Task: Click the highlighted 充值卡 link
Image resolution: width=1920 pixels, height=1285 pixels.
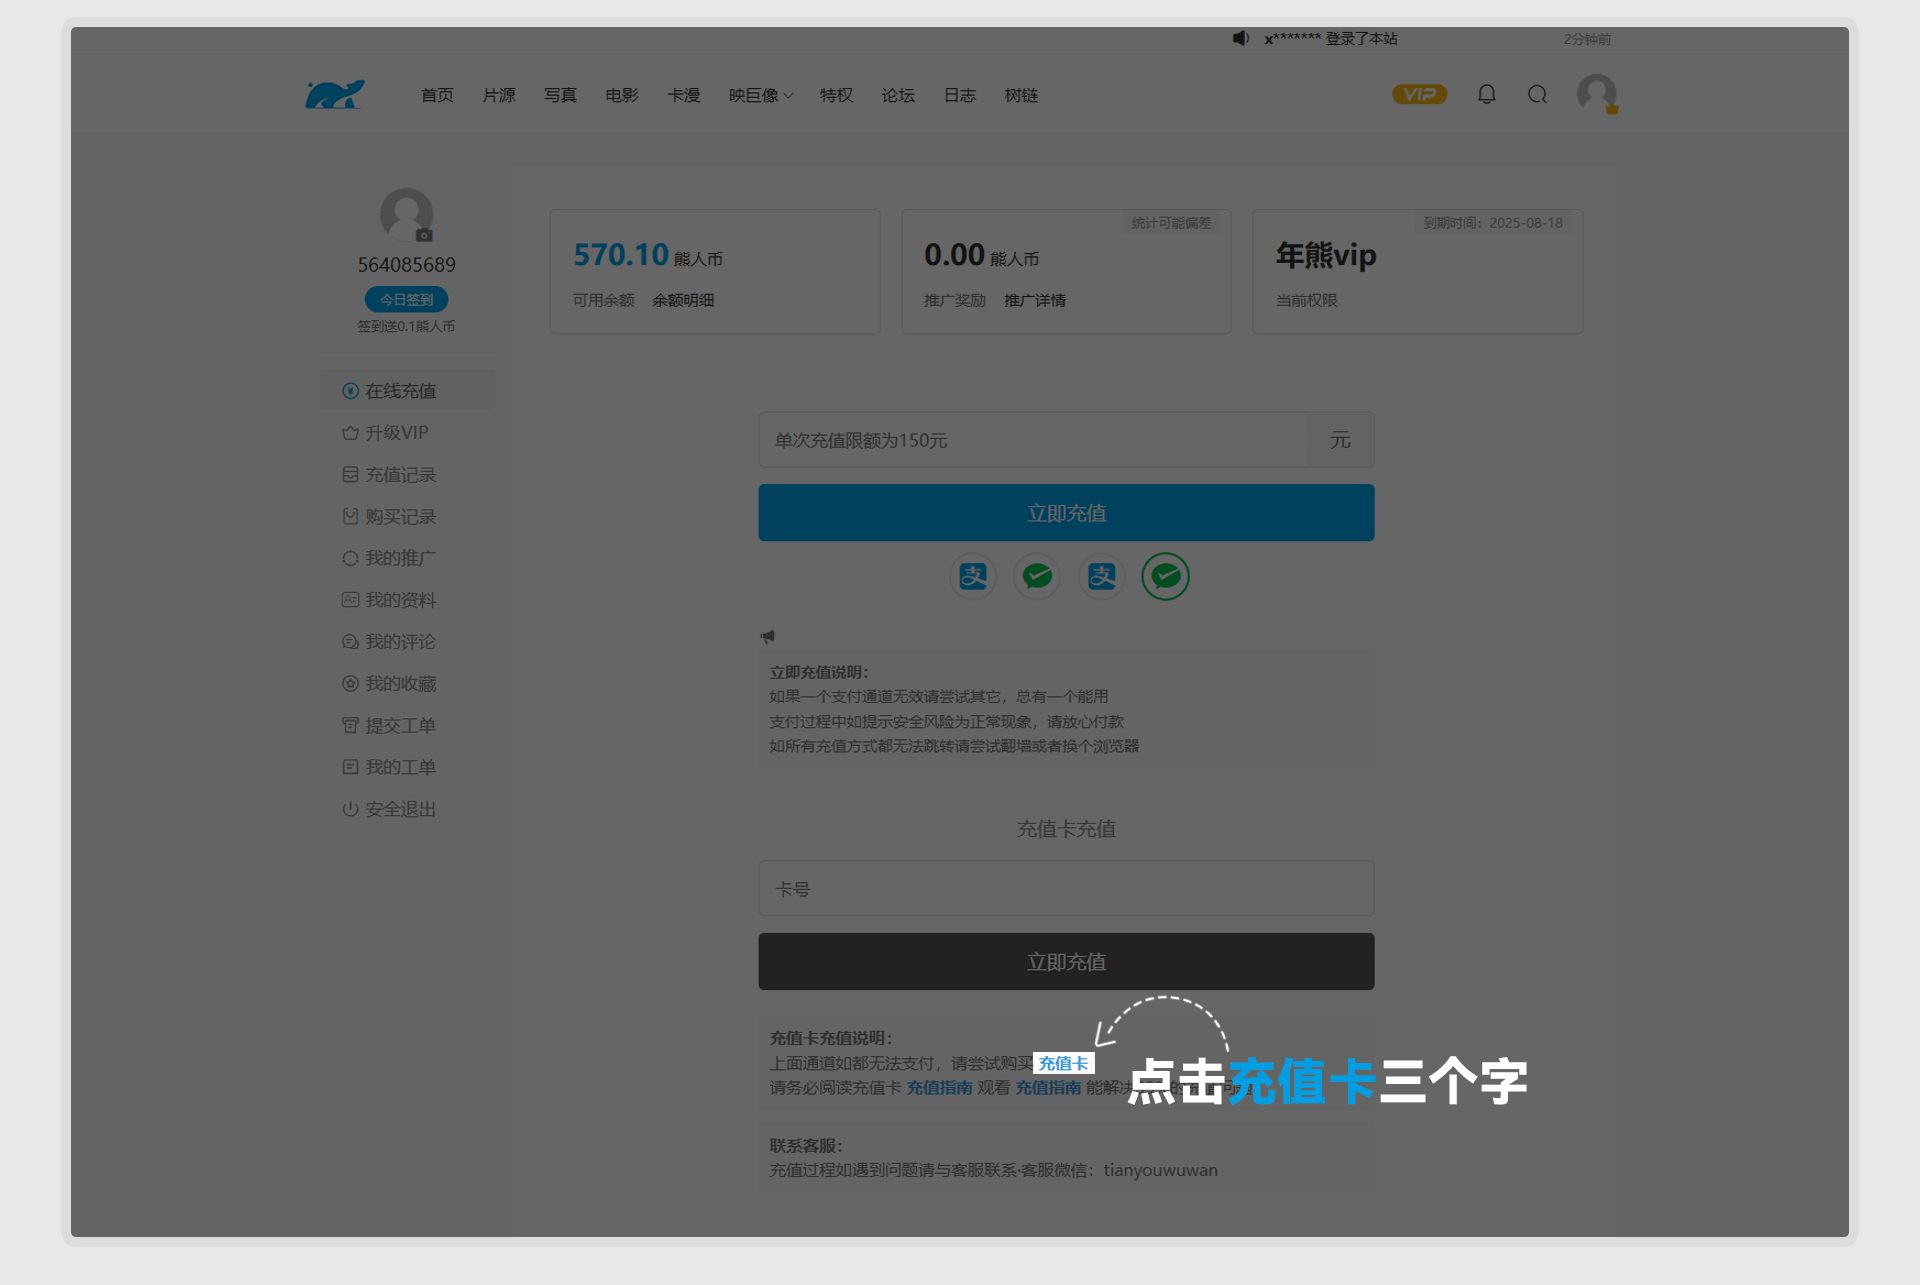Action: 1063,1063
